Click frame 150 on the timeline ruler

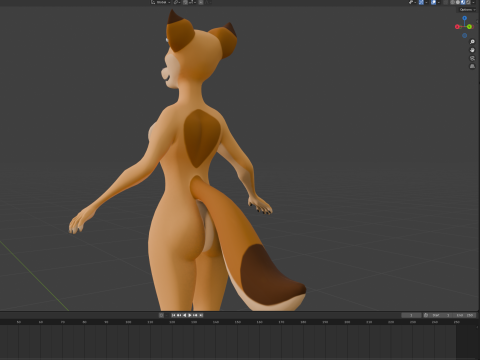(238, 322)
